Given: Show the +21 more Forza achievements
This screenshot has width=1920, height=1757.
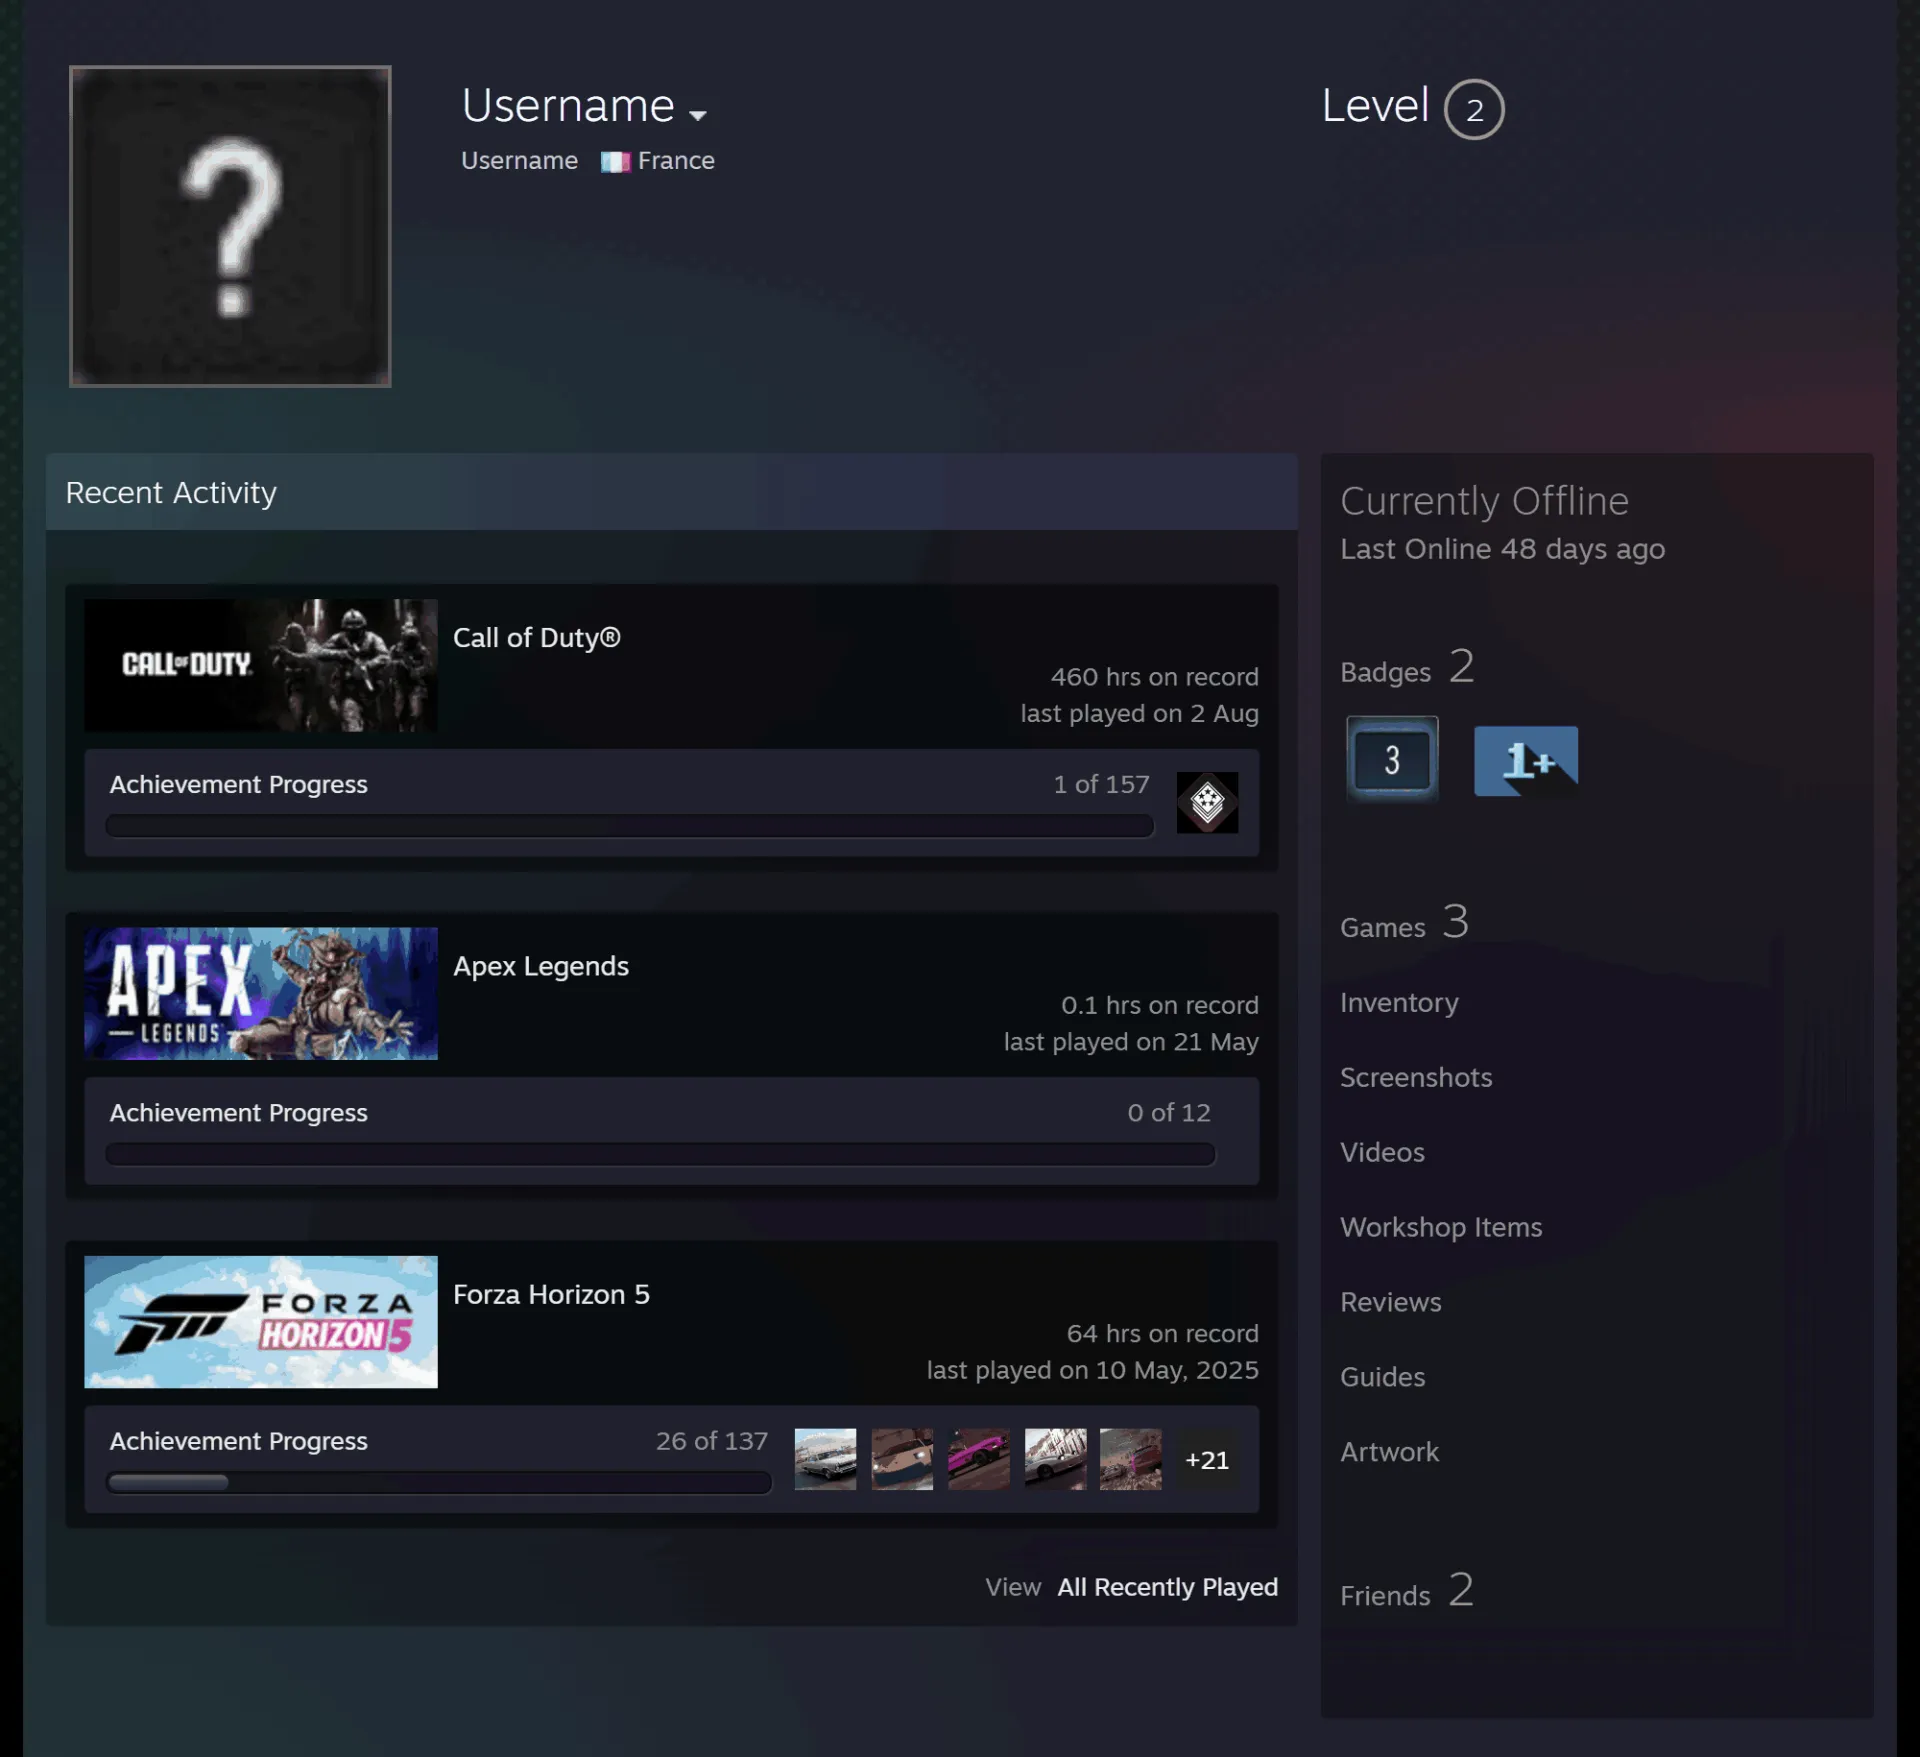Looking at the screenshot, I should [x=1207, y=1460].
